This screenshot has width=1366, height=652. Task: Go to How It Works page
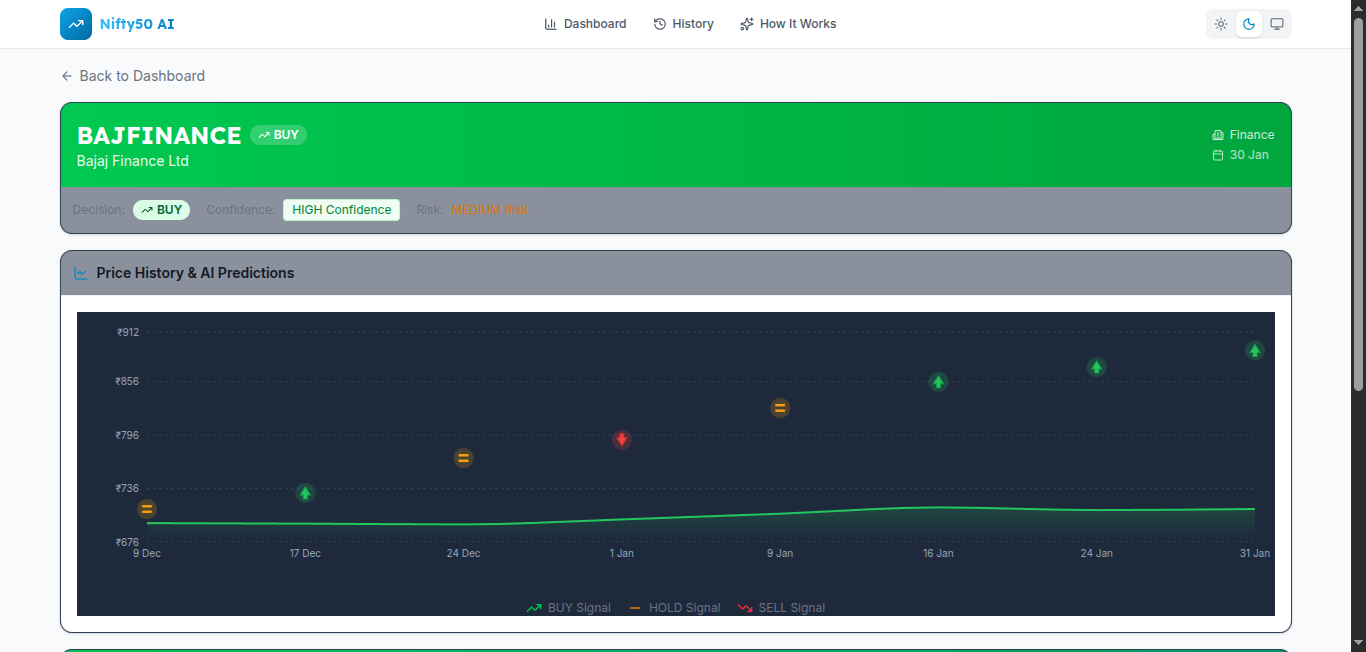788,24
